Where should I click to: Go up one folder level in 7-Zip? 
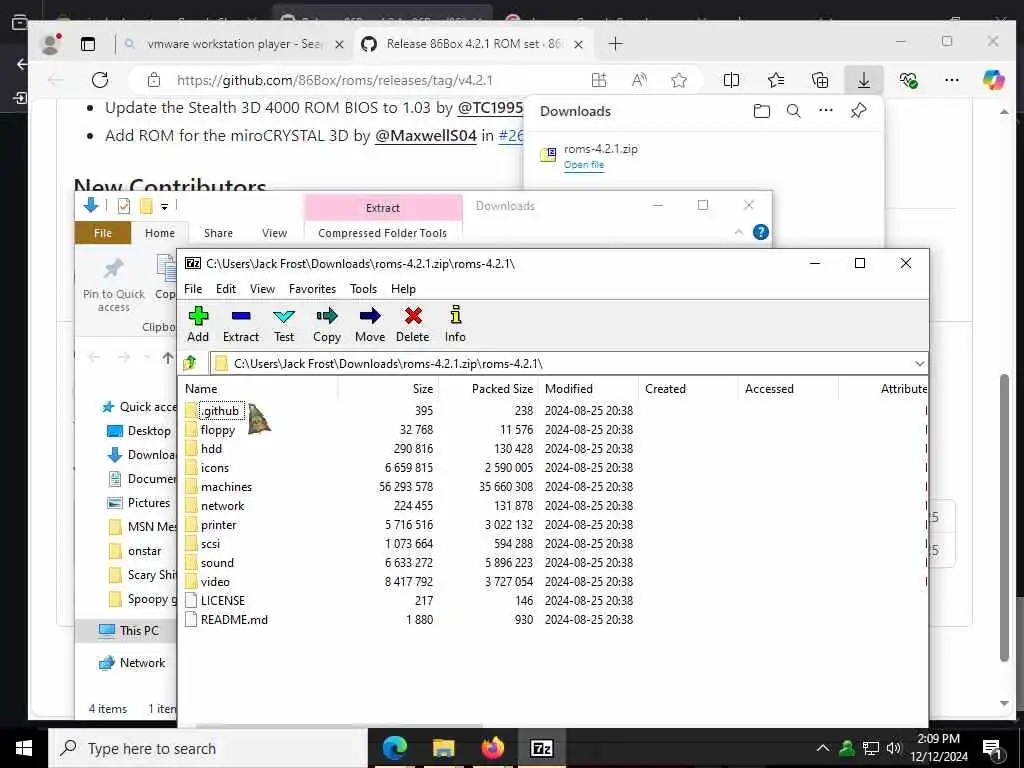[190, 362]
